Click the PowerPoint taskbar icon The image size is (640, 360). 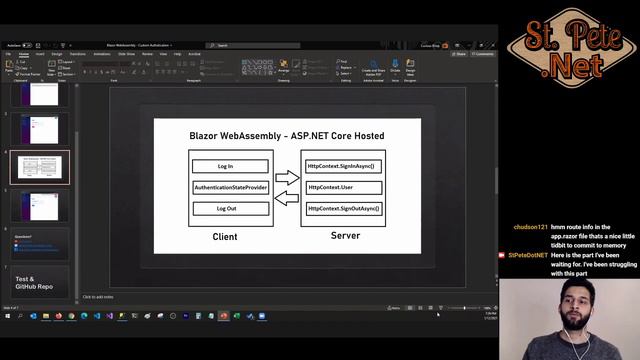224,316
